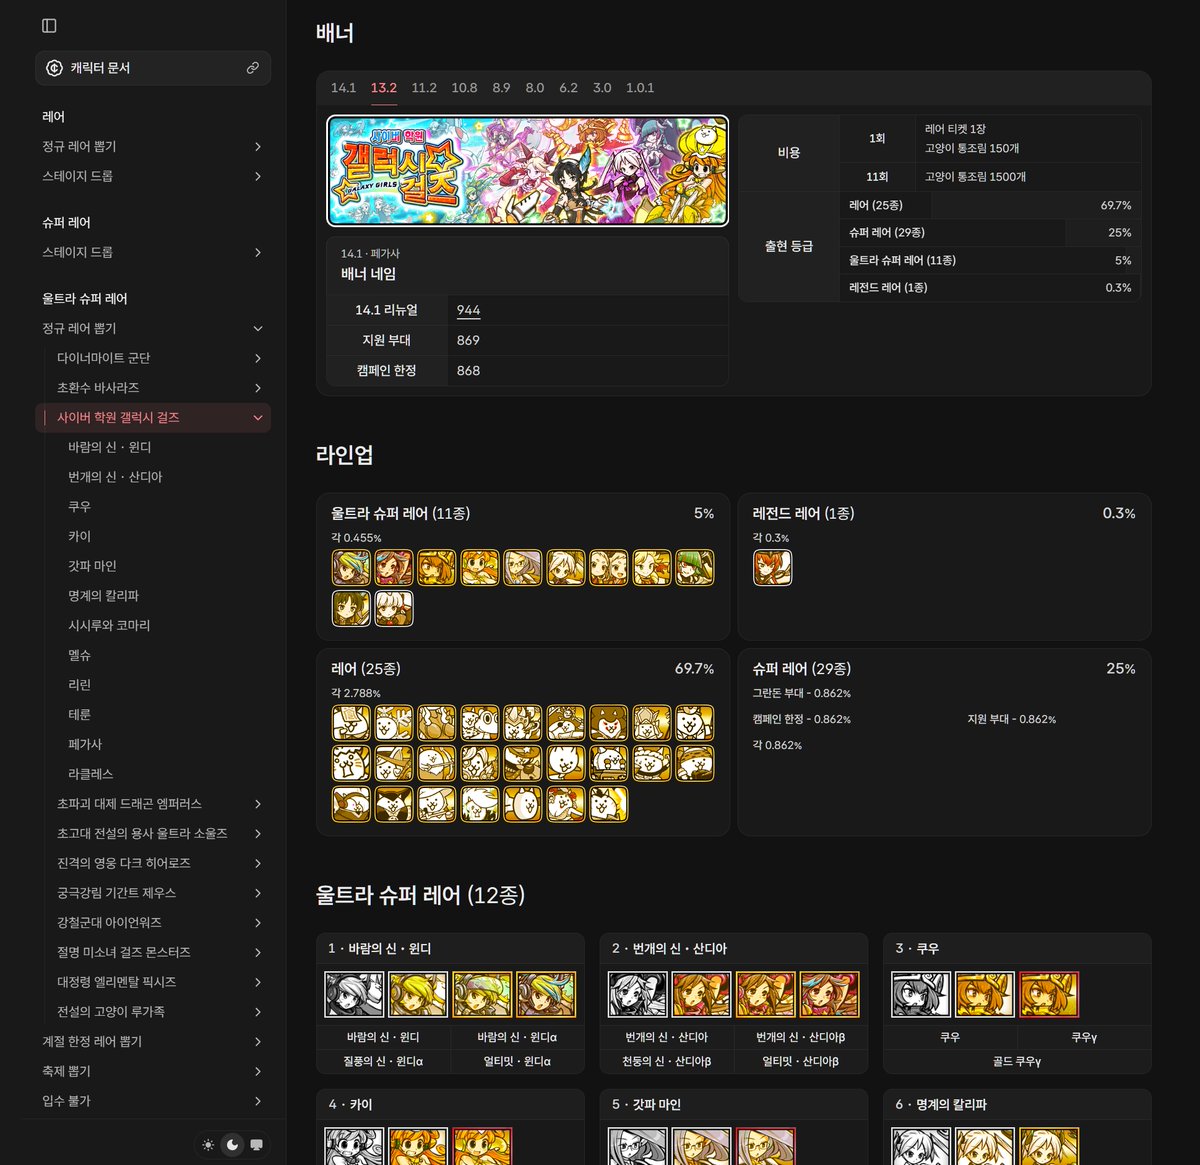The width and height of the screenshot is (1200, 1165).
Task: Select the 1.0.1 version tab
Action: [x=640, y=88]
